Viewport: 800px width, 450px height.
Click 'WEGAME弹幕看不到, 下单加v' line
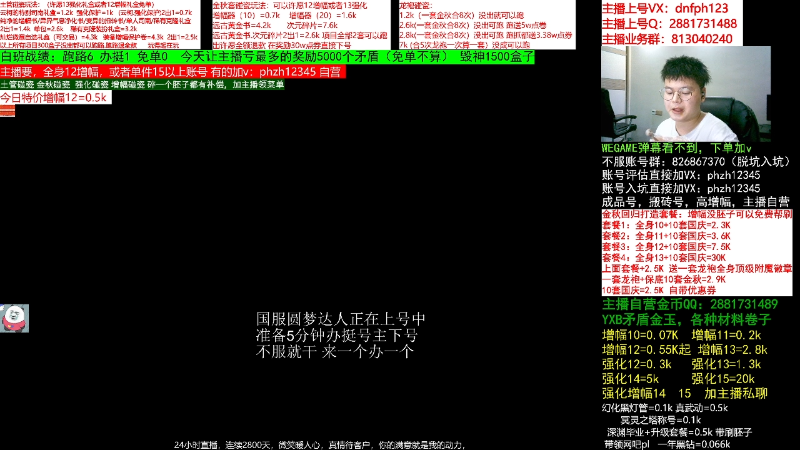(677, 148)
